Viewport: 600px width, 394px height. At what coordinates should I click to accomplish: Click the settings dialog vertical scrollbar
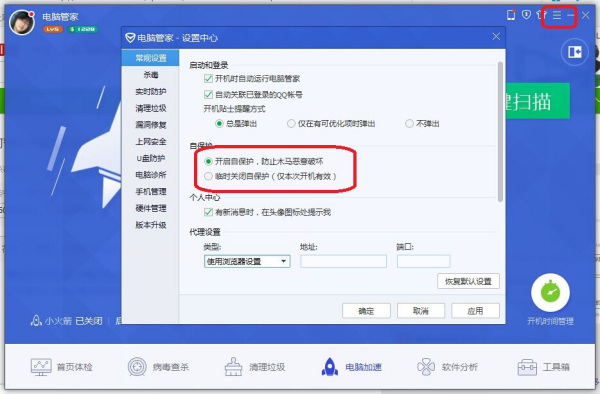tap(500, 132)
